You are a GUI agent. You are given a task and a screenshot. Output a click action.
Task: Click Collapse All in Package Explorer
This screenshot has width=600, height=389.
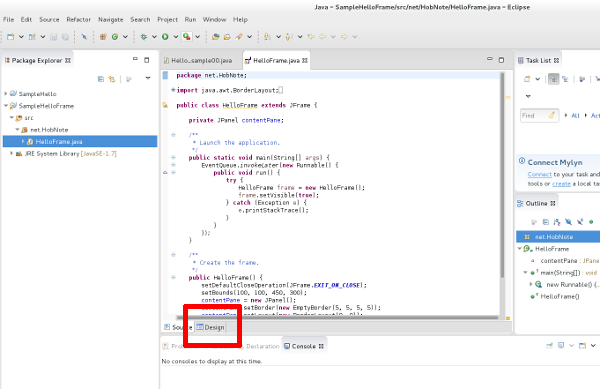click(x=101, y=79)
